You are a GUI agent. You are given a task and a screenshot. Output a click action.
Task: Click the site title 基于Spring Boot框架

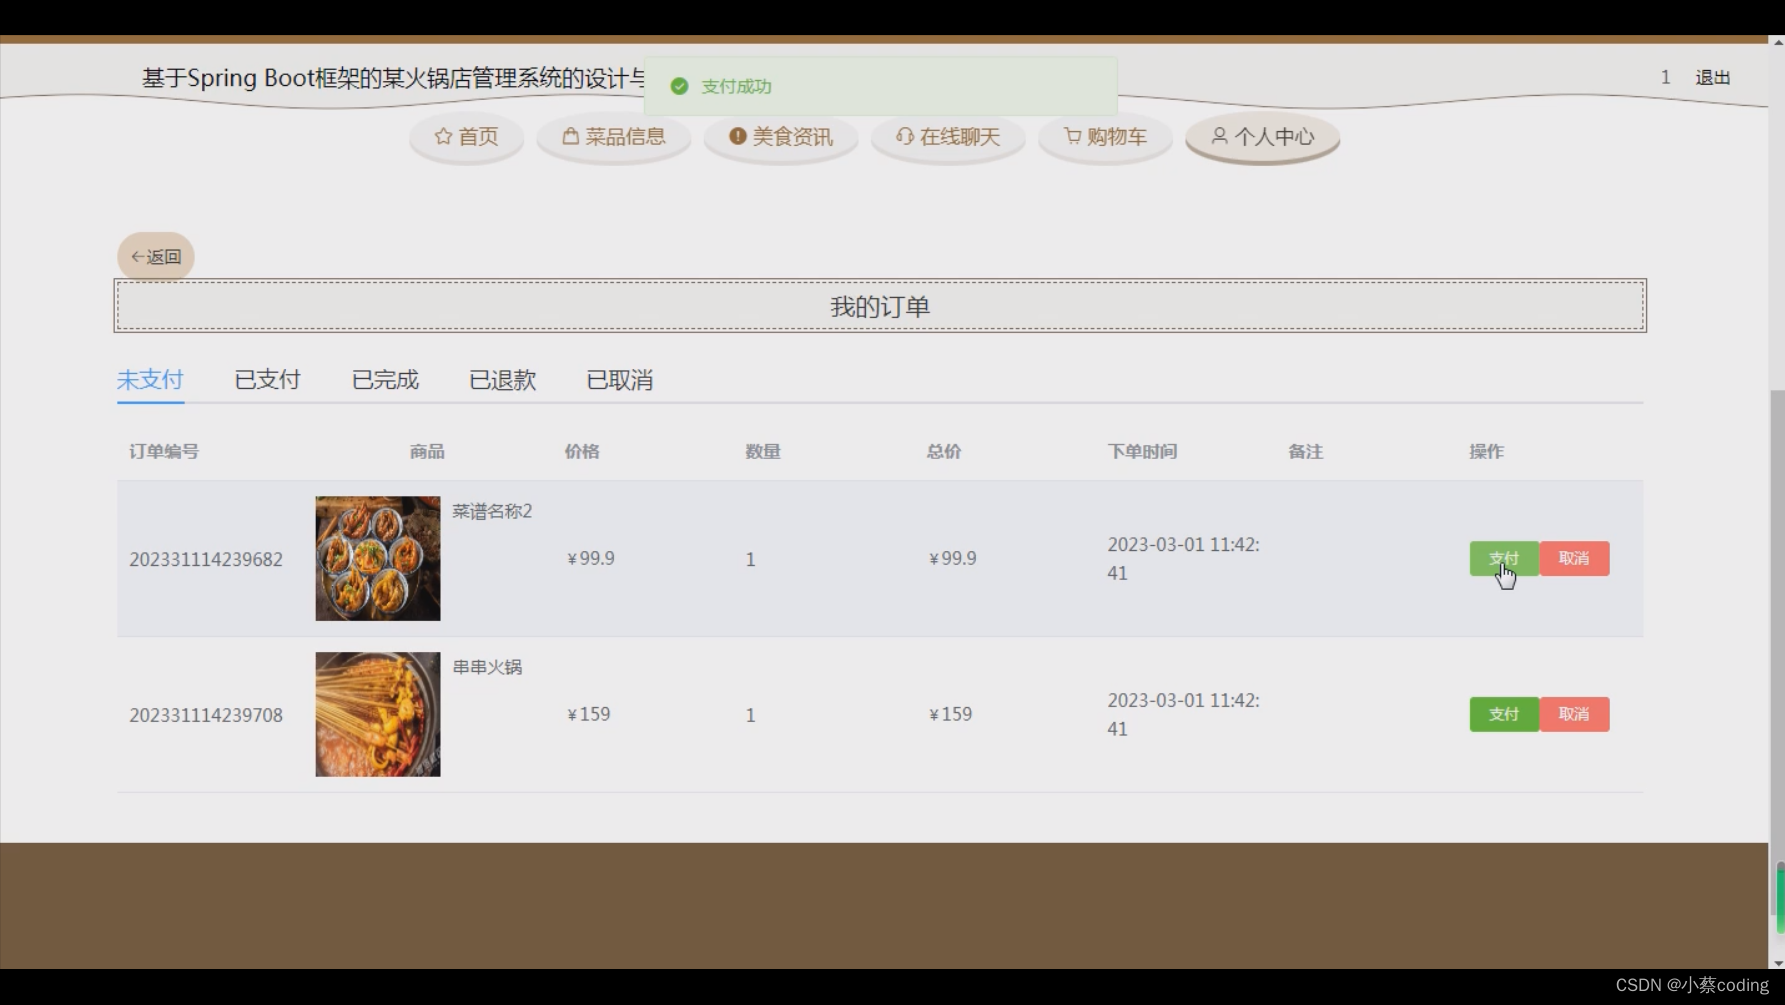click(x=395, y=78)
